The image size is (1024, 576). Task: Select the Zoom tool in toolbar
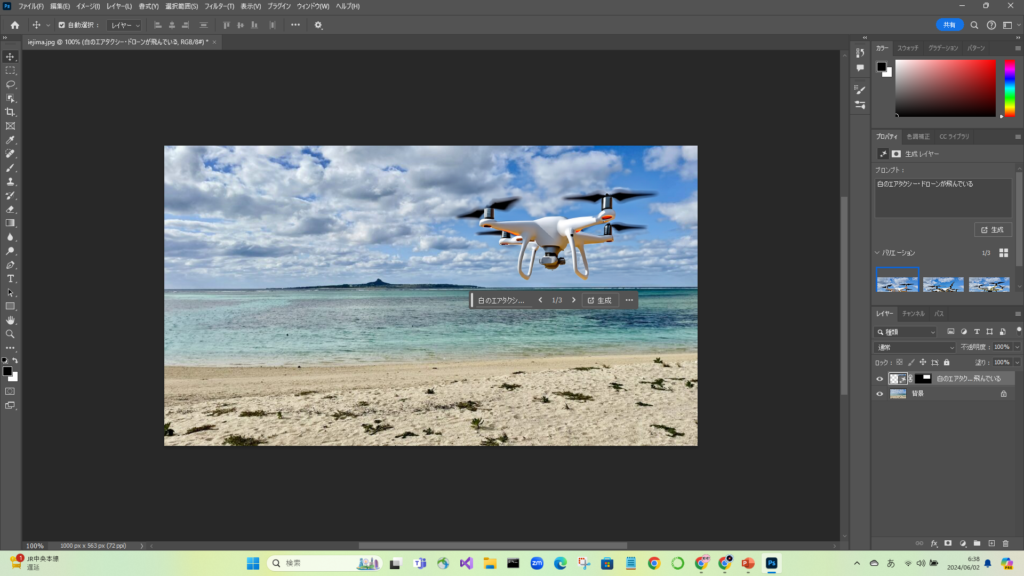point(10,334)
